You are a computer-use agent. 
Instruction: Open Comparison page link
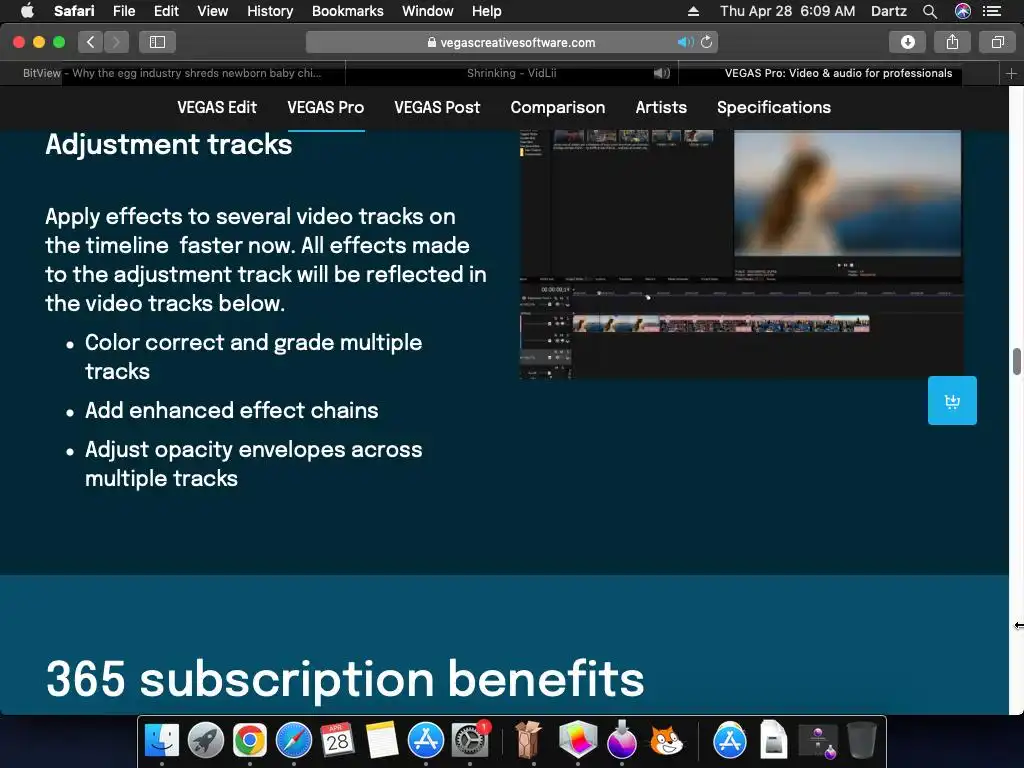click(x=558, y=107)
